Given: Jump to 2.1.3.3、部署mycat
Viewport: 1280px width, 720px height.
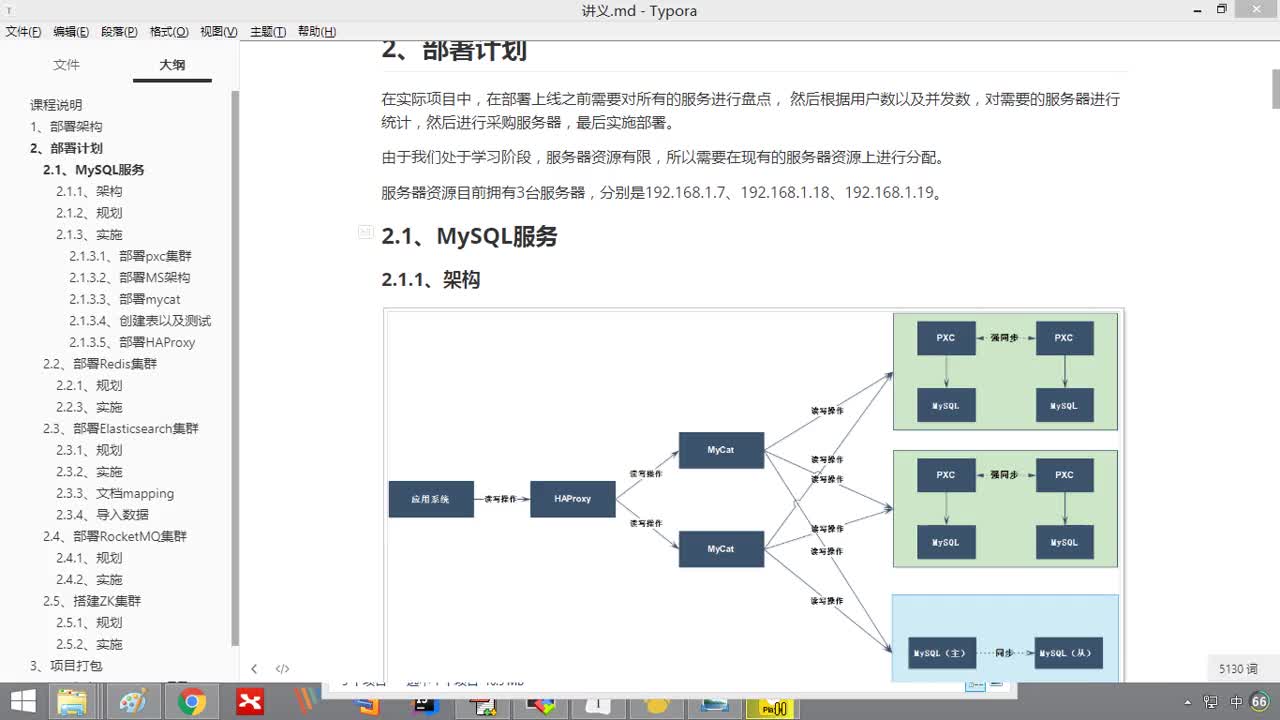Looking at the screenshot, I should 125,299.
